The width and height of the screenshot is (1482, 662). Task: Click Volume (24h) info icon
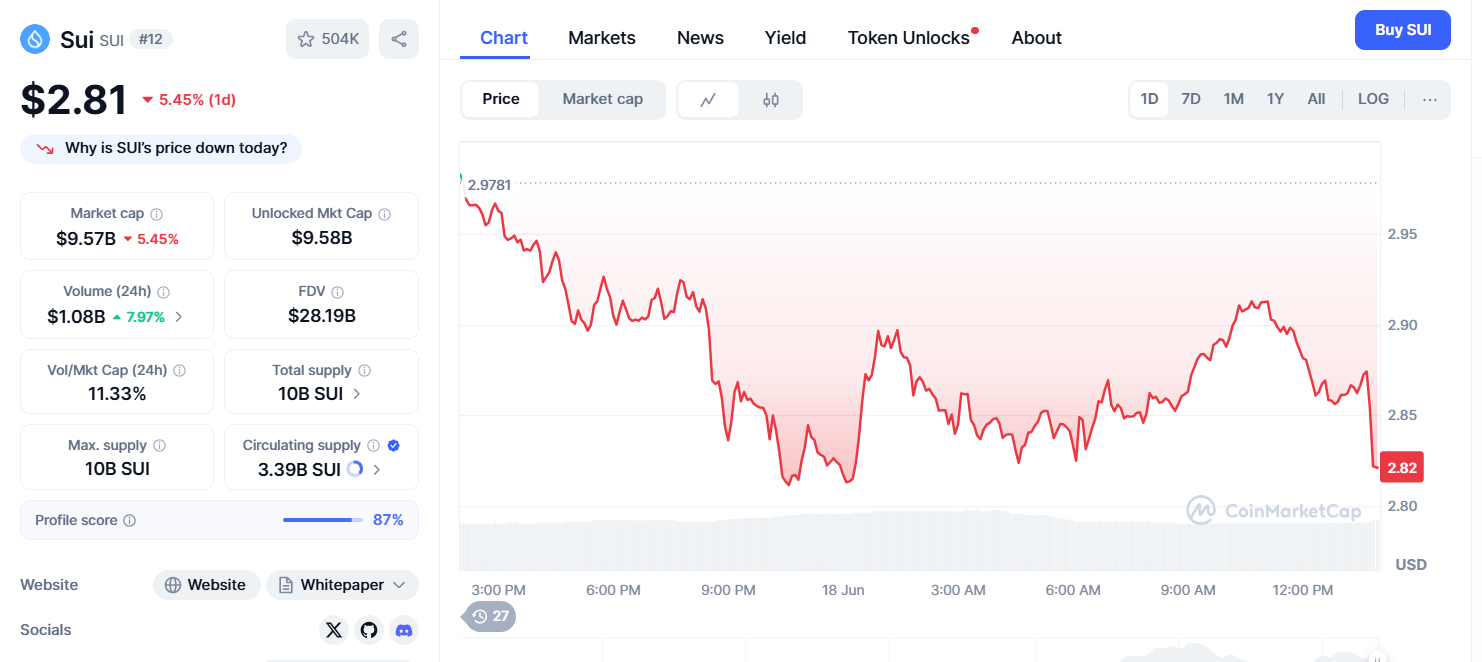(x=164, y=292)
